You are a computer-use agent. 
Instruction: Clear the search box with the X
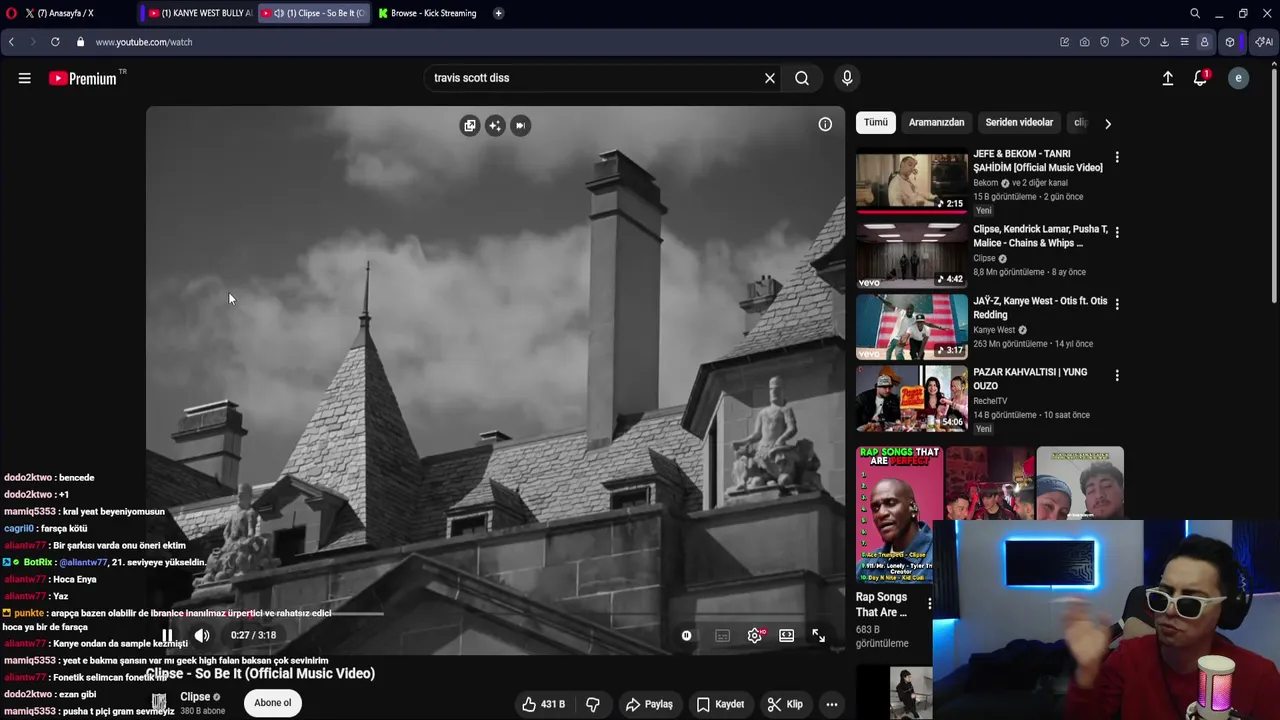point(770,78)
